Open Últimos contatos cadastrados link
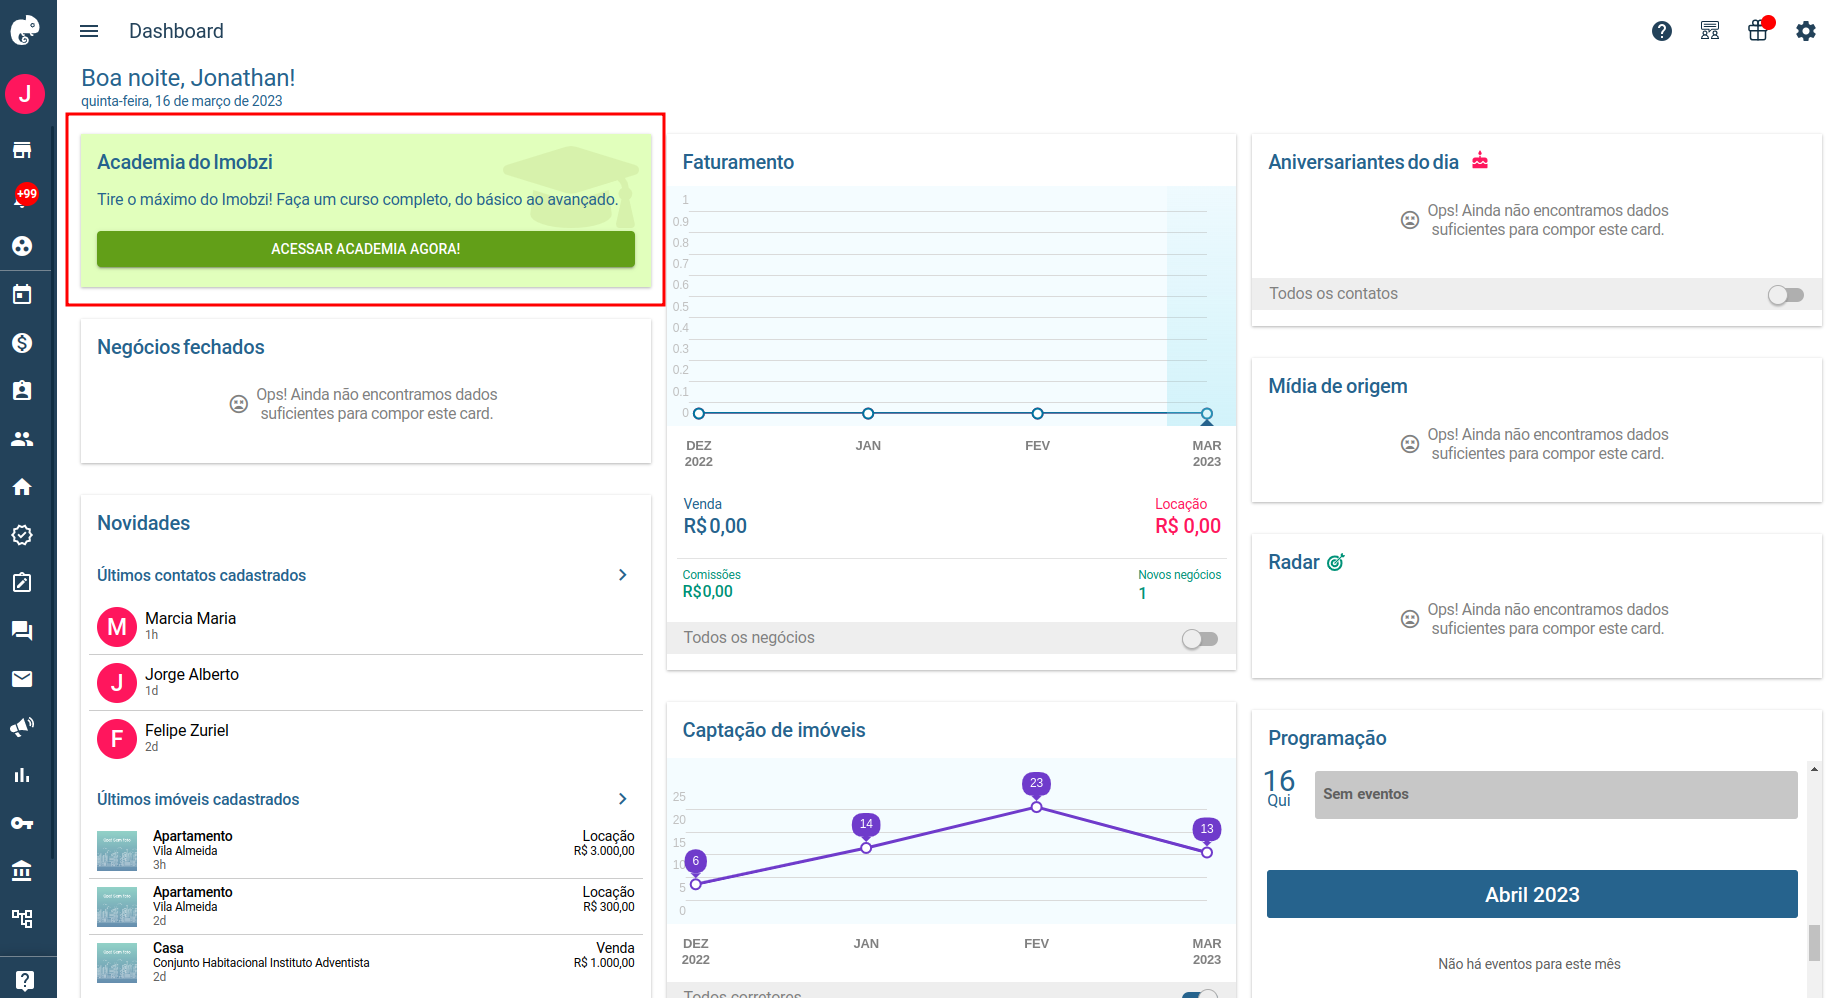The height and width of the screenshot is (998, 1836). tap(201, 575)
